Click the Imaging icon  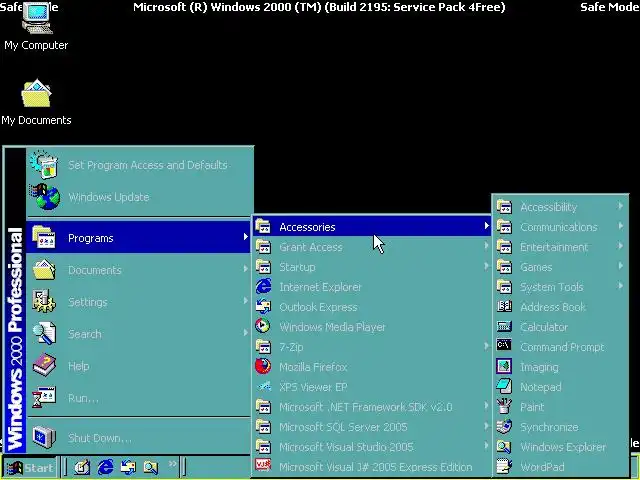click(x=504, y=366)
